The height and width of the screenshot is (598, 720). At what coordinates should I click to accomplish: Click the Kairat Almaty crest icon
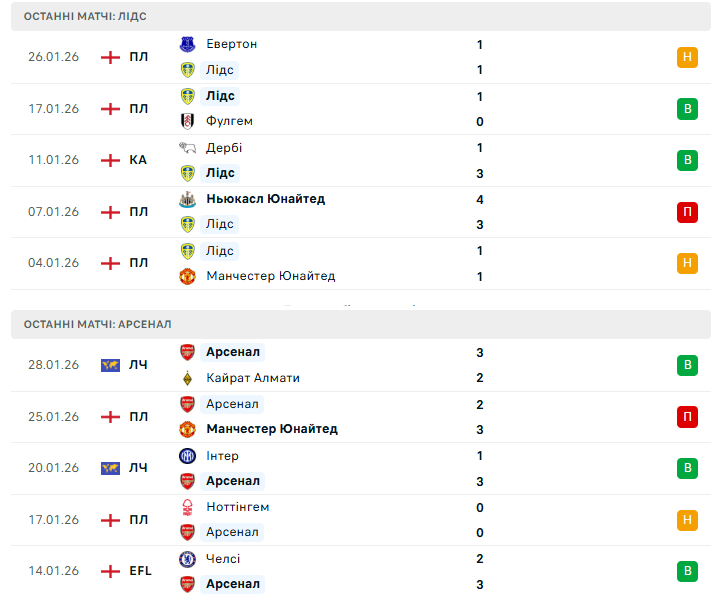(x=187, y=378)
